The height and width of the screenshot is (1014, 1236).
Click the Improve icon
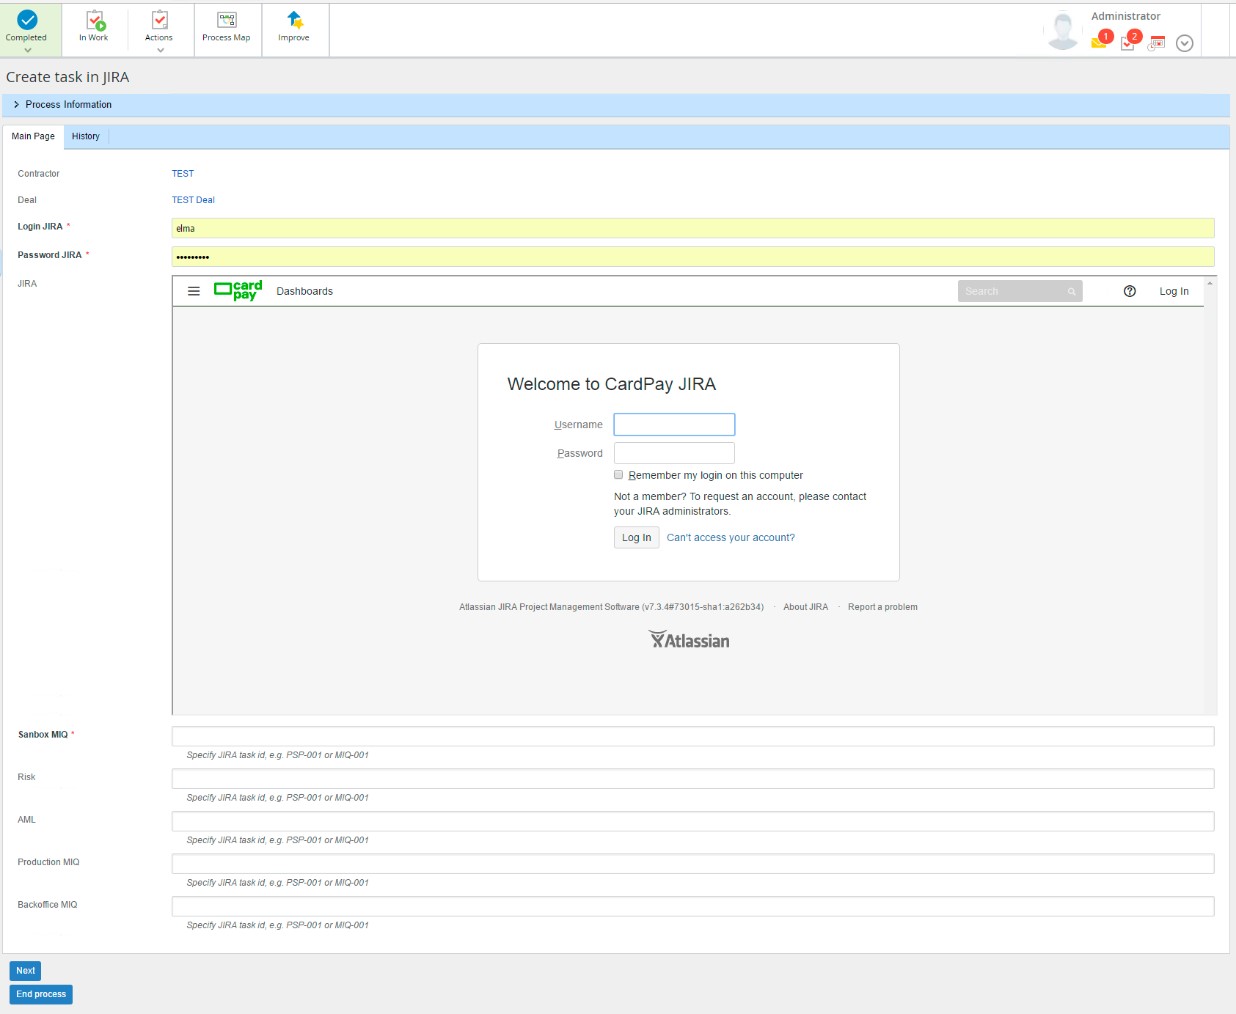click(x=294, y=20)
